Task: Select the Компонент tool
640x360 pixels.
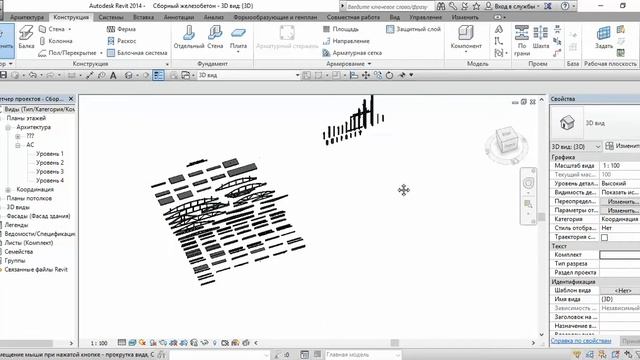Action: (x=466, y=38)
